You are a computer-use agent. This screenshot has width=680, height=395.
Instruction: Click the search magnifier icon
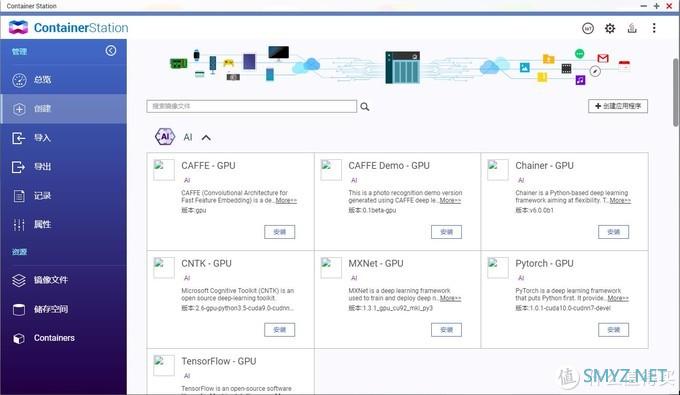(365, 107)
